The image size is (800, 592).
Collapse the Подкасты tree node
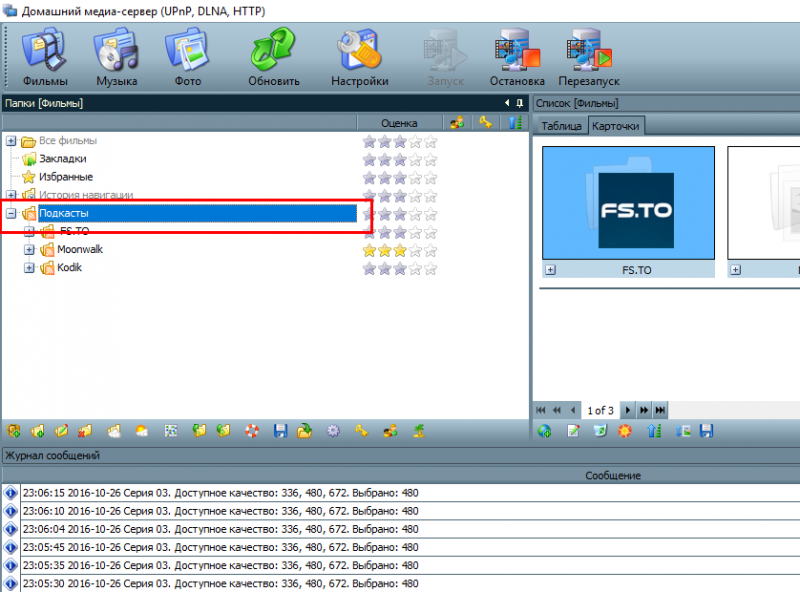tap(11, 214)
